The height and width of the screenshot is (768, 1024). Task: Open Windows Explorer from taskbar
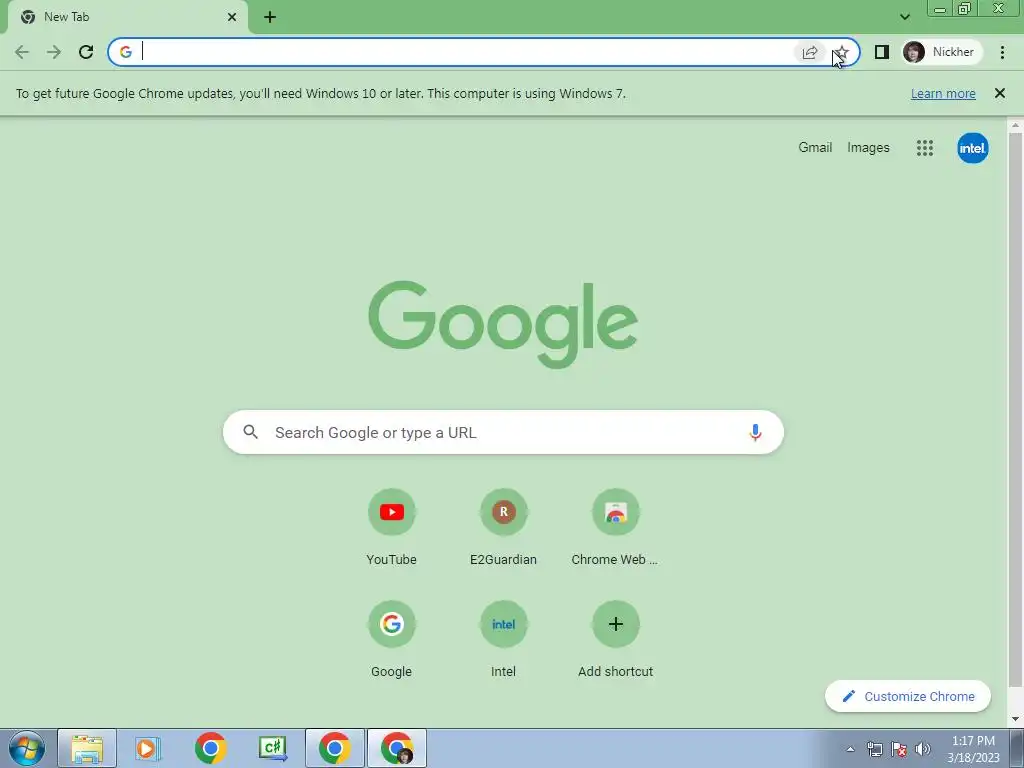[x=87, y=748]
